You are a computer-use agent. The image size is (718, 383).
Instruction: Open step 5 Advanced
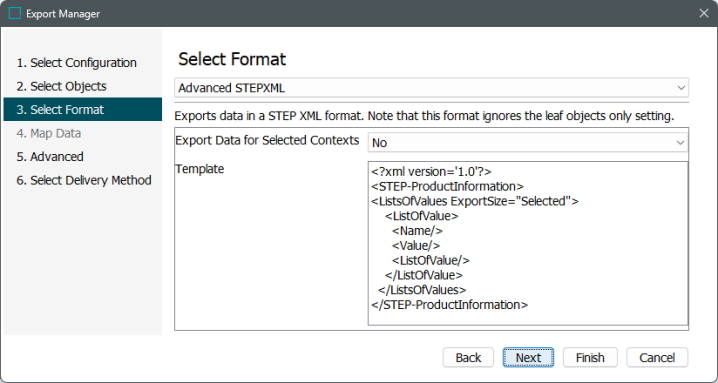click(x=50, y=157)
